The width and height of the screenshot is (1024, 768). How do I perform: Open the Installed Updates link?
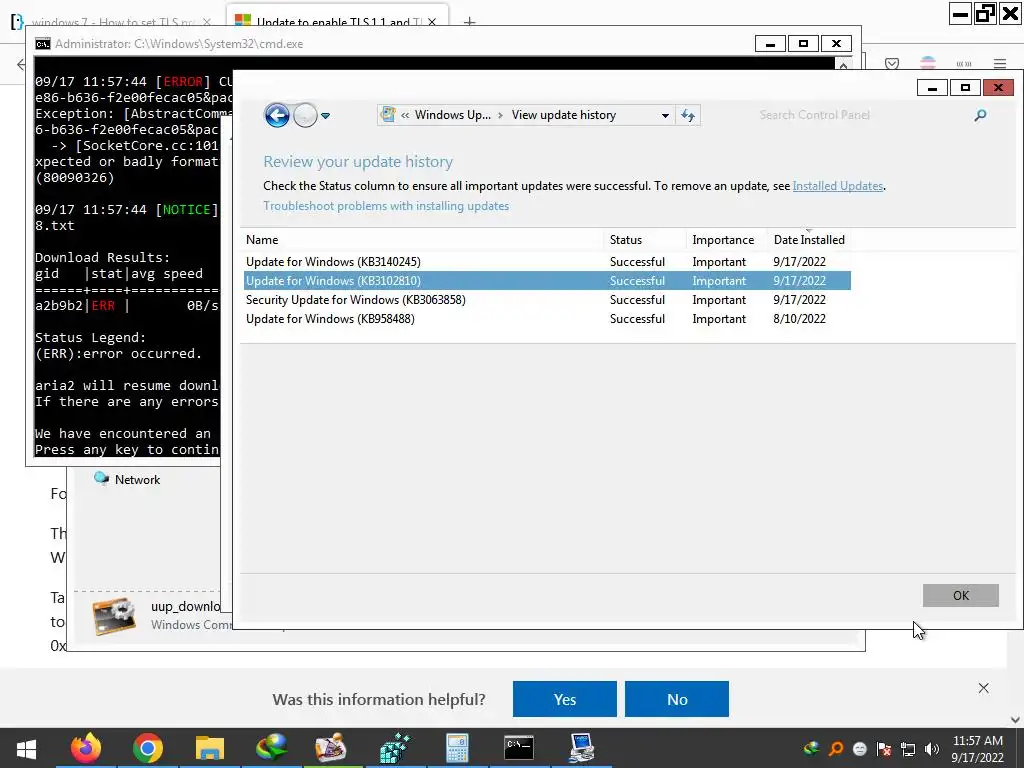[837, 186]
